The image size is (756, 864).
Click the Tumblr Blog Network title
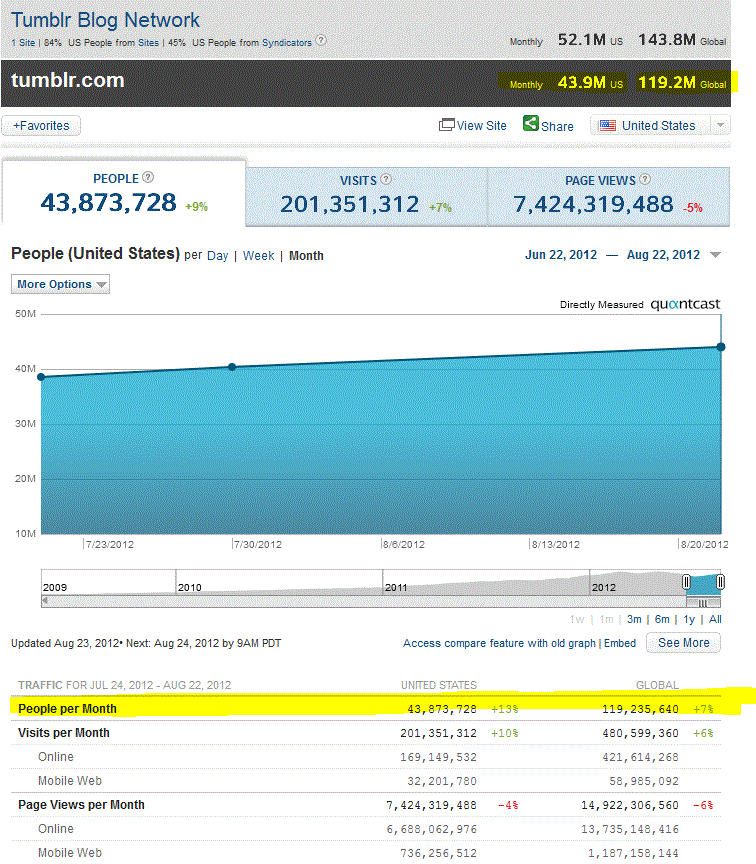click(105, 20)
